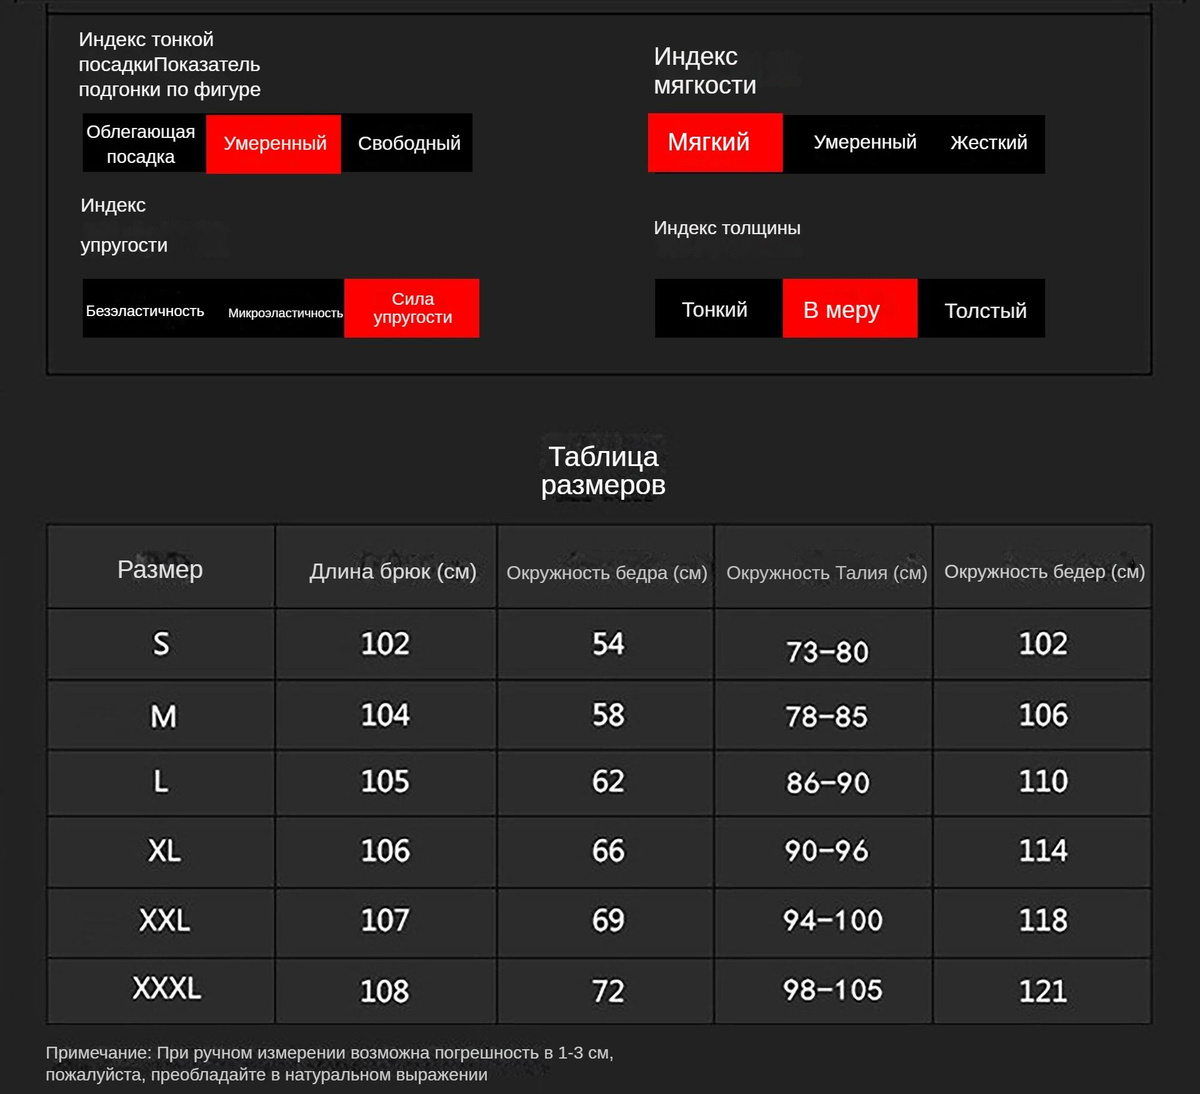This screenshot has height=1094, width=1200.
Task: Click the XXXL size cell
Action: pyautogui.click(x=166, y=989)
